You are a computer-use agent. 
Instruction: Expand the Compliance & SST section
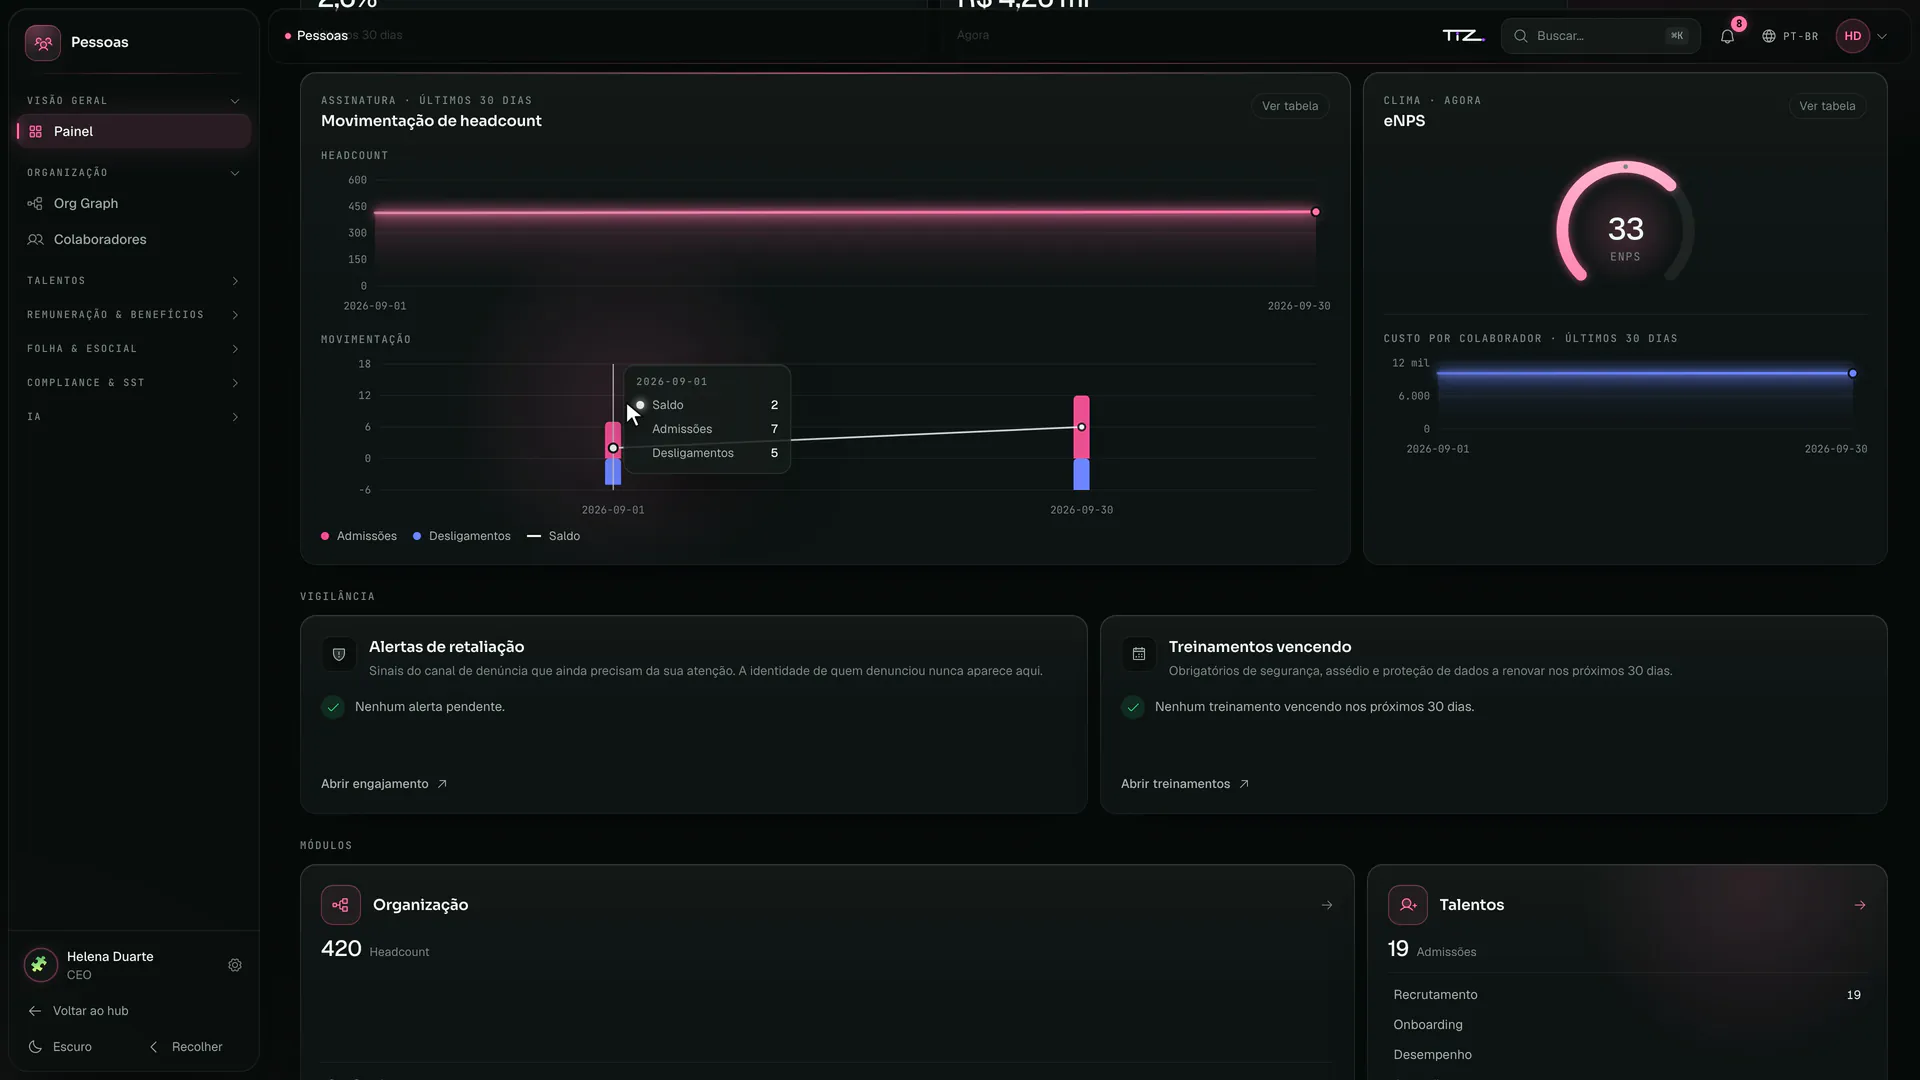point(133,383)
